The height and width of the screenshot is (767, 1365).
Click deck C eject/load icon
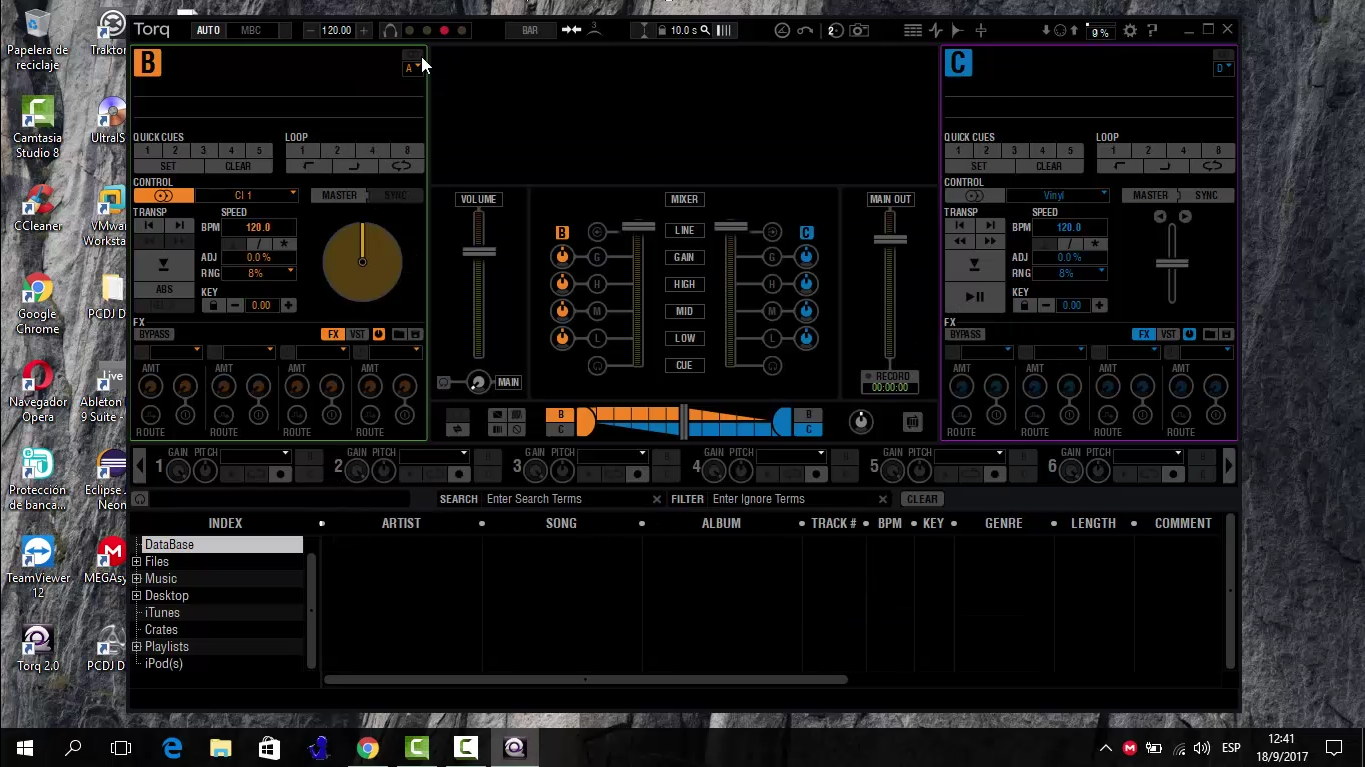click(974, 265)
